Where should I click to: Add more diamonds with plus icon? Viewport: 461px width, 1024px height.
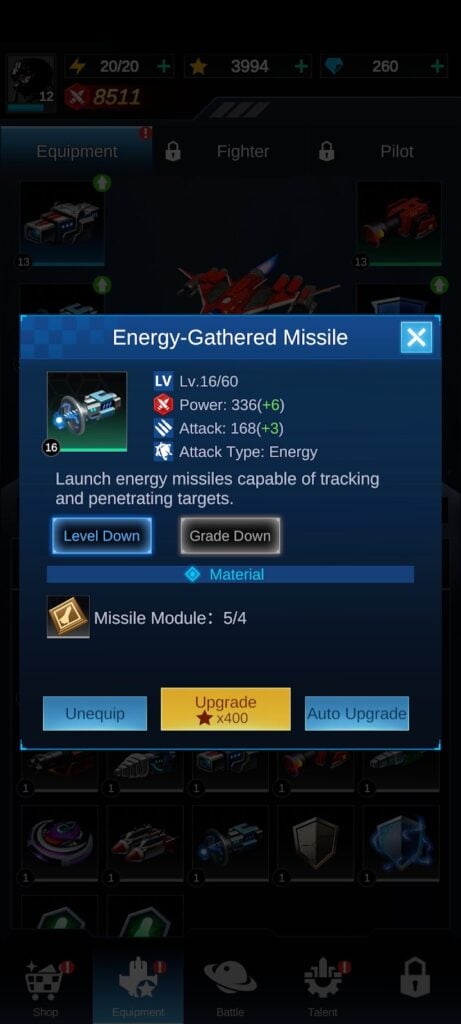click(437, 66)
